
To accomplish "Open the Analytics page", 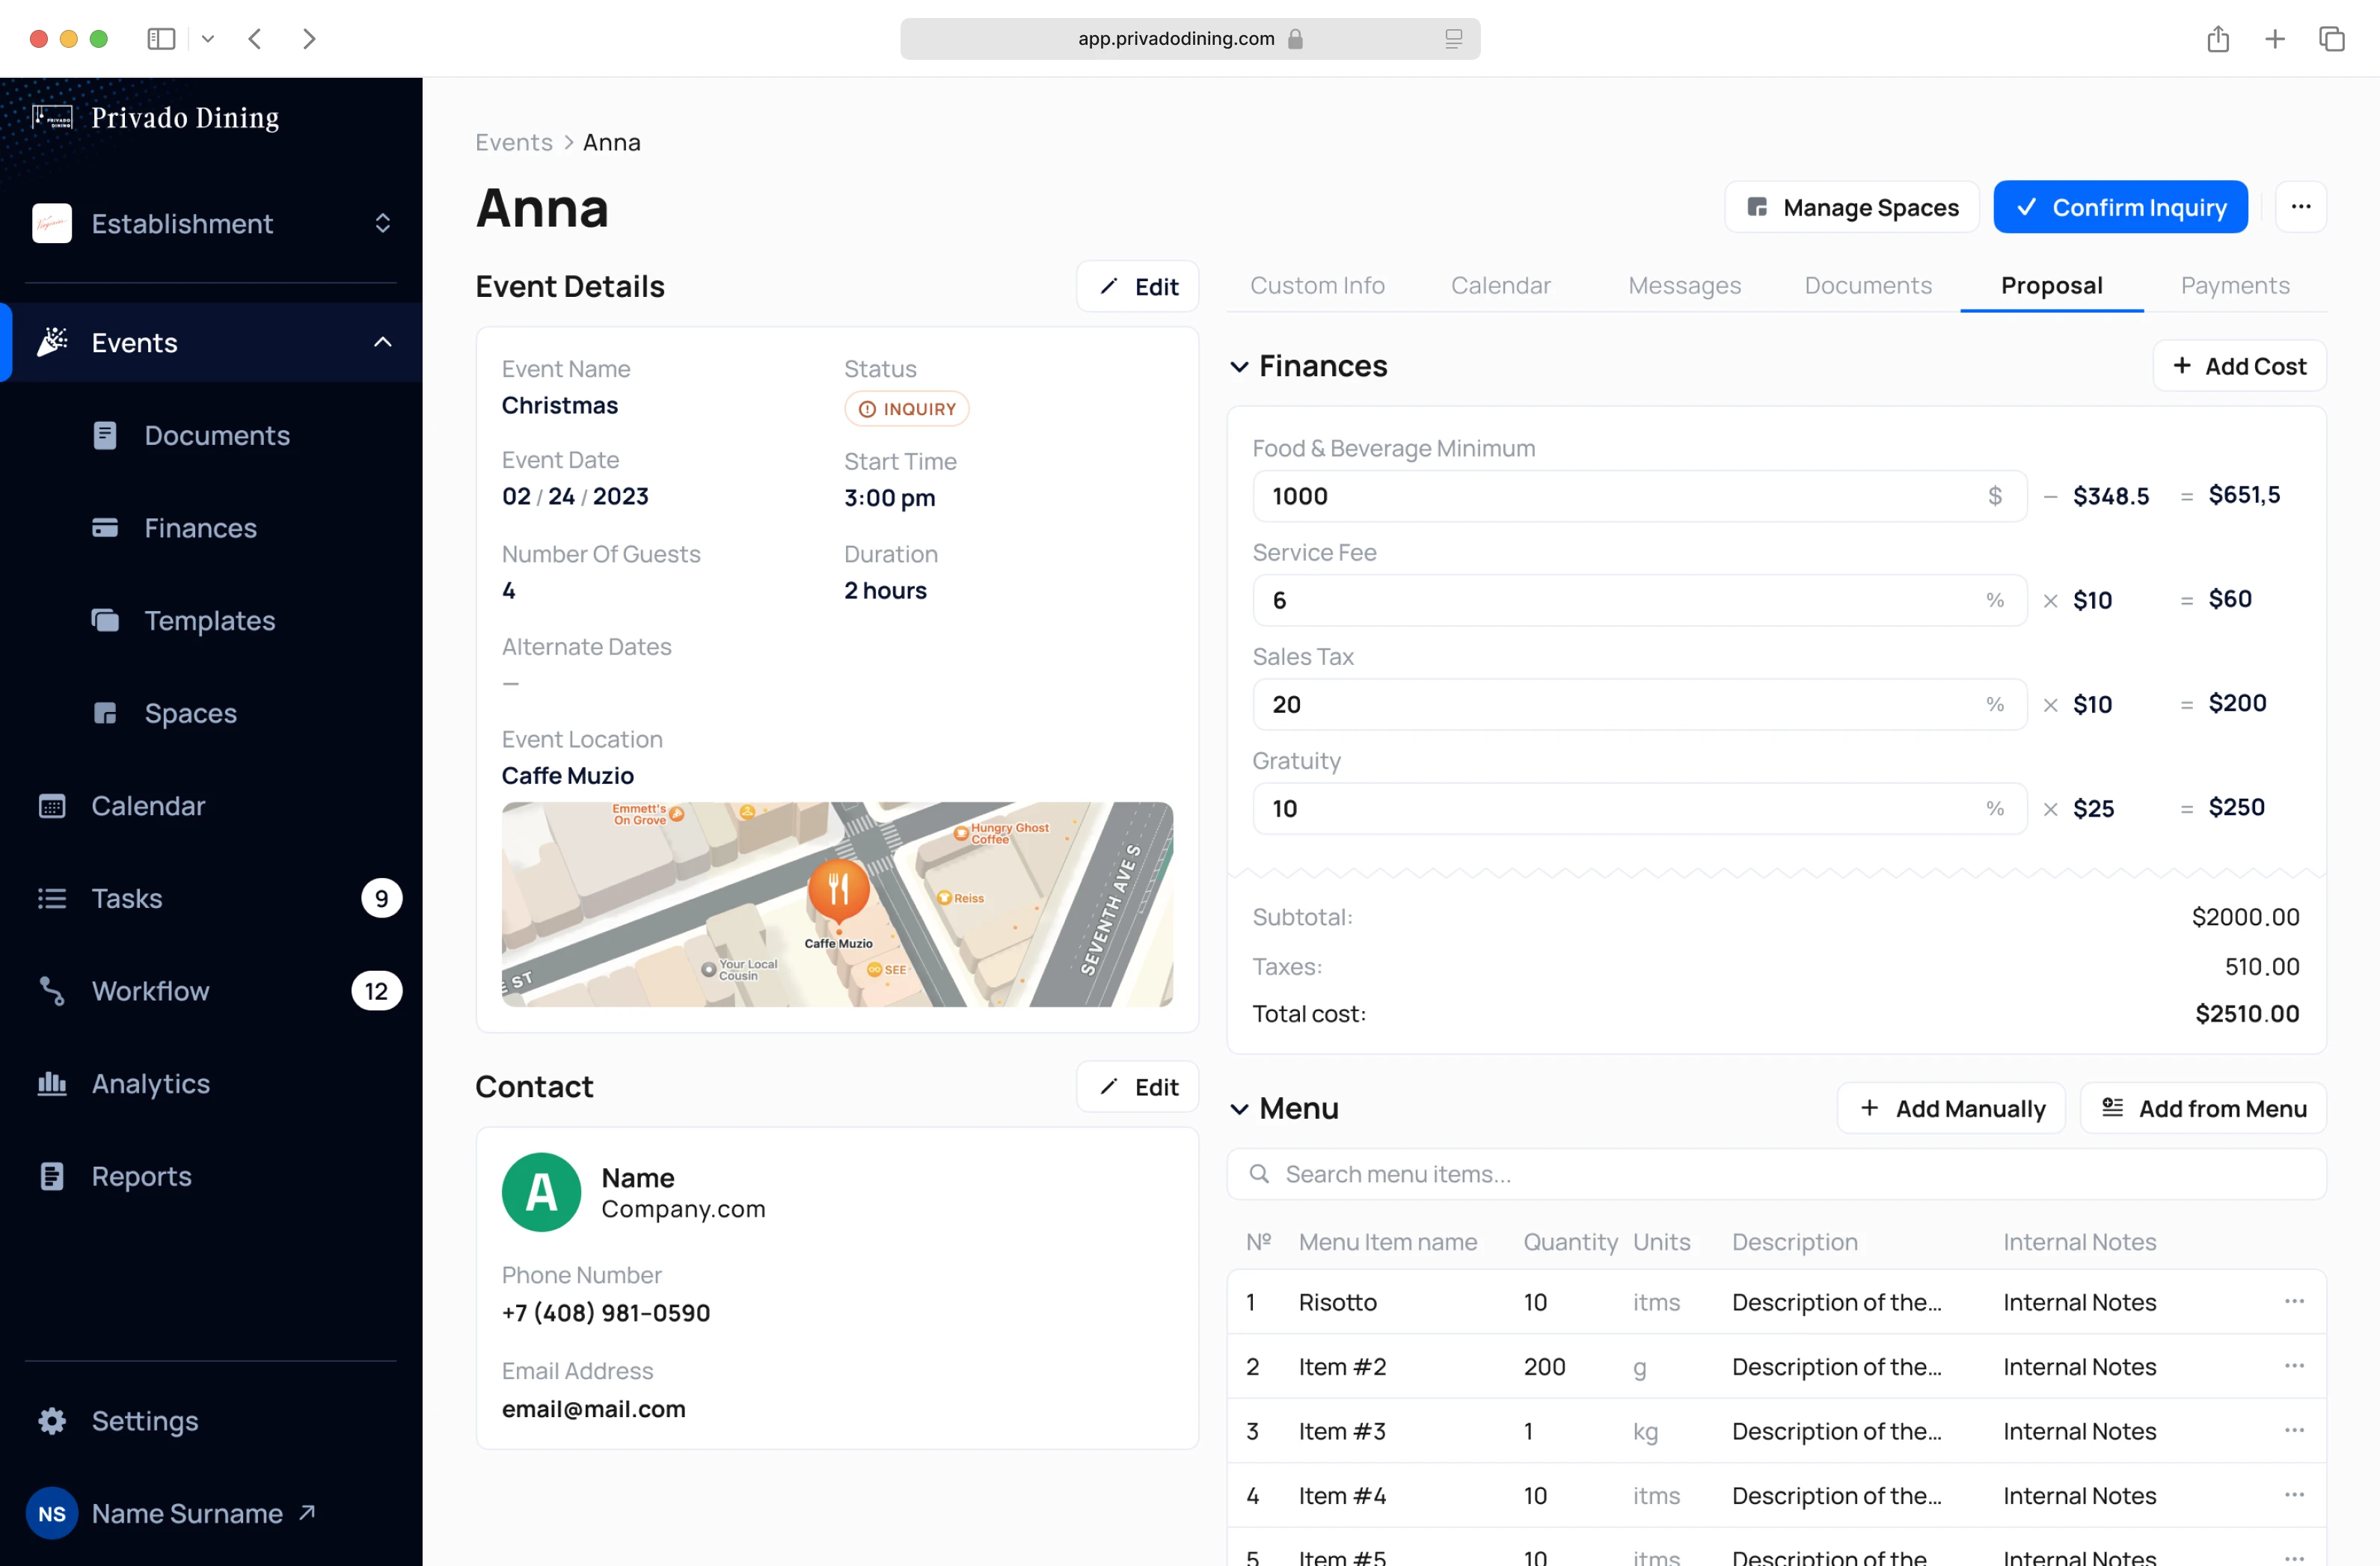I will tap(150, 1083).
